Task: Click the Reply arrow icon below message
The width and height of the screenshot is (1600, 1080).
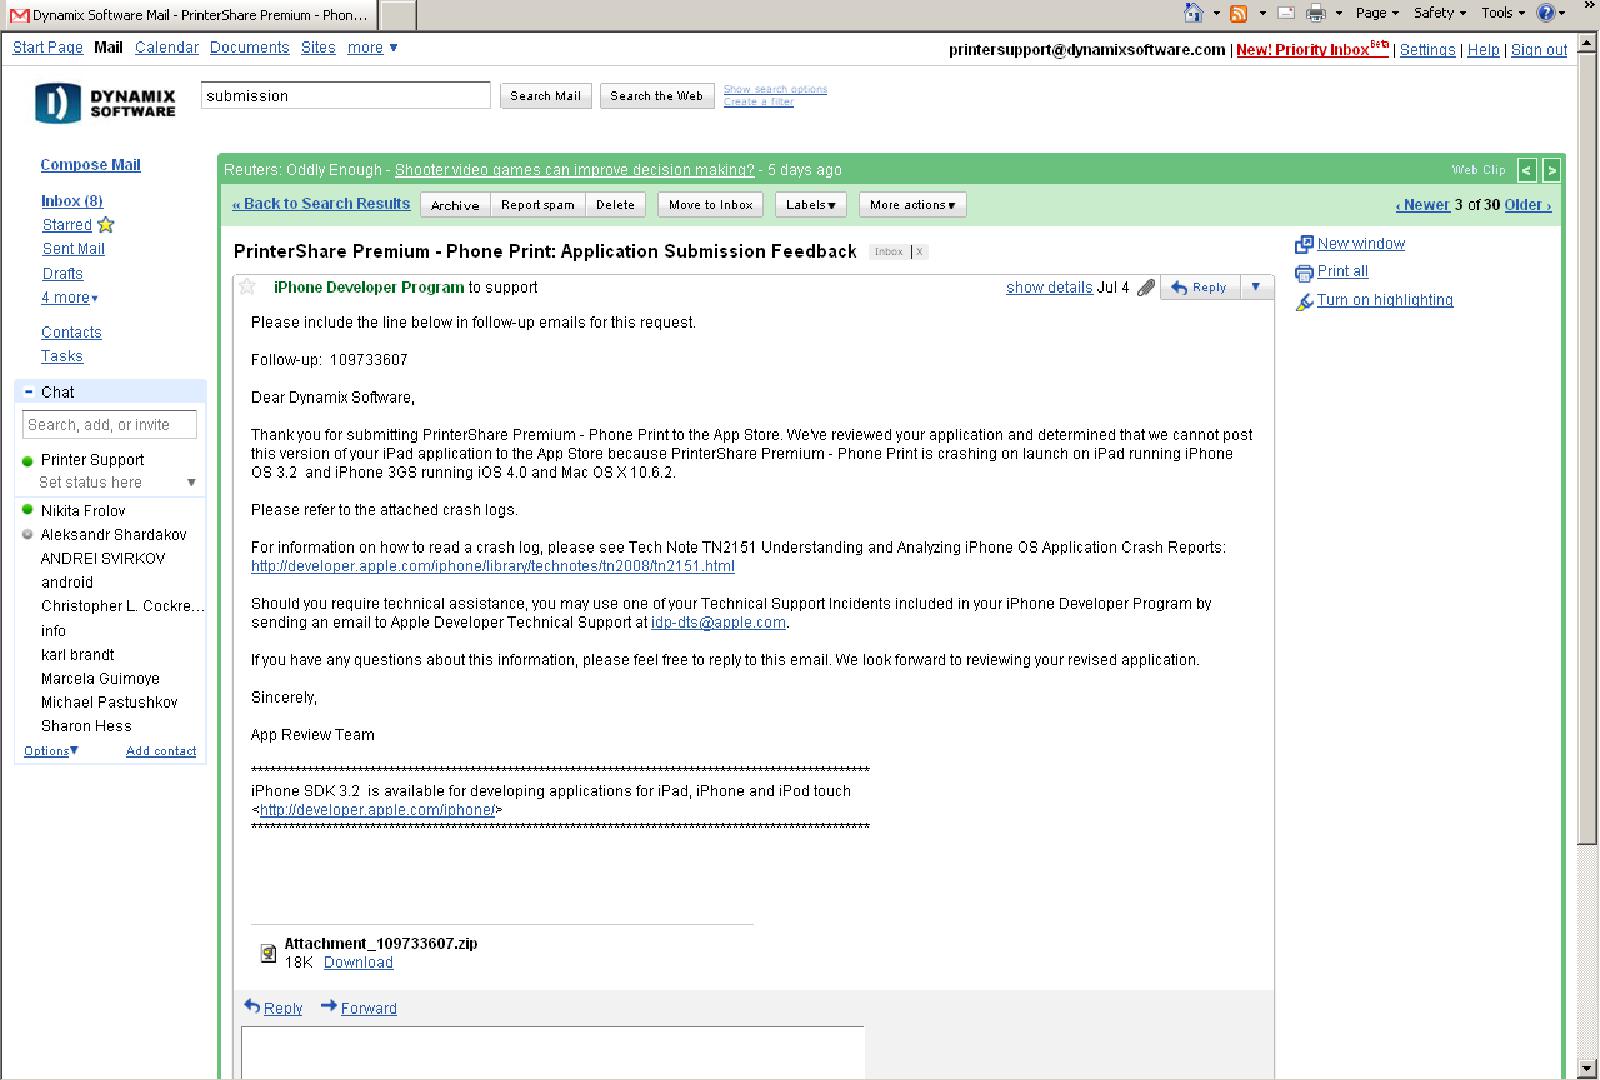Action: (x=253, y=1007)
